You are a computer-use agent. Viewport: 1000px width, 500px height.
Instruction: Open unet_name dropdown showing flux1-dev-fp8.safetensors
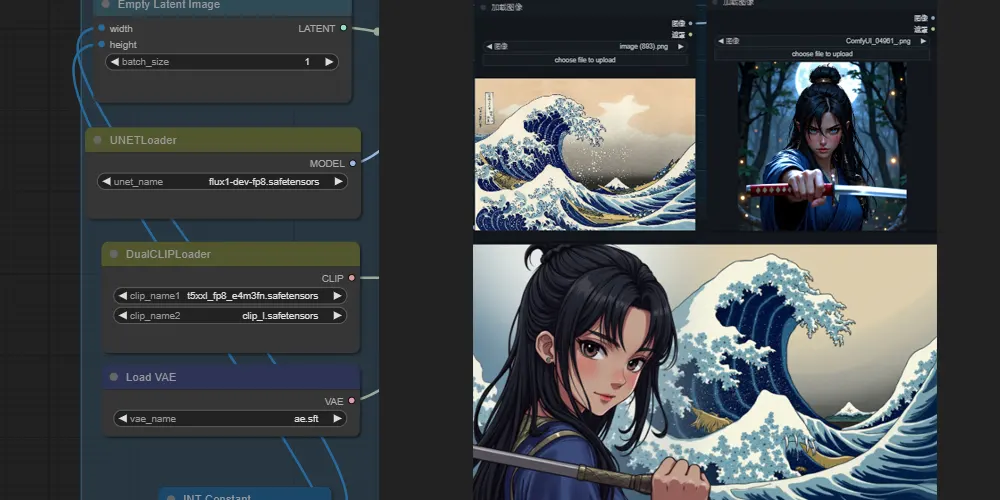(x=222, y=182)
